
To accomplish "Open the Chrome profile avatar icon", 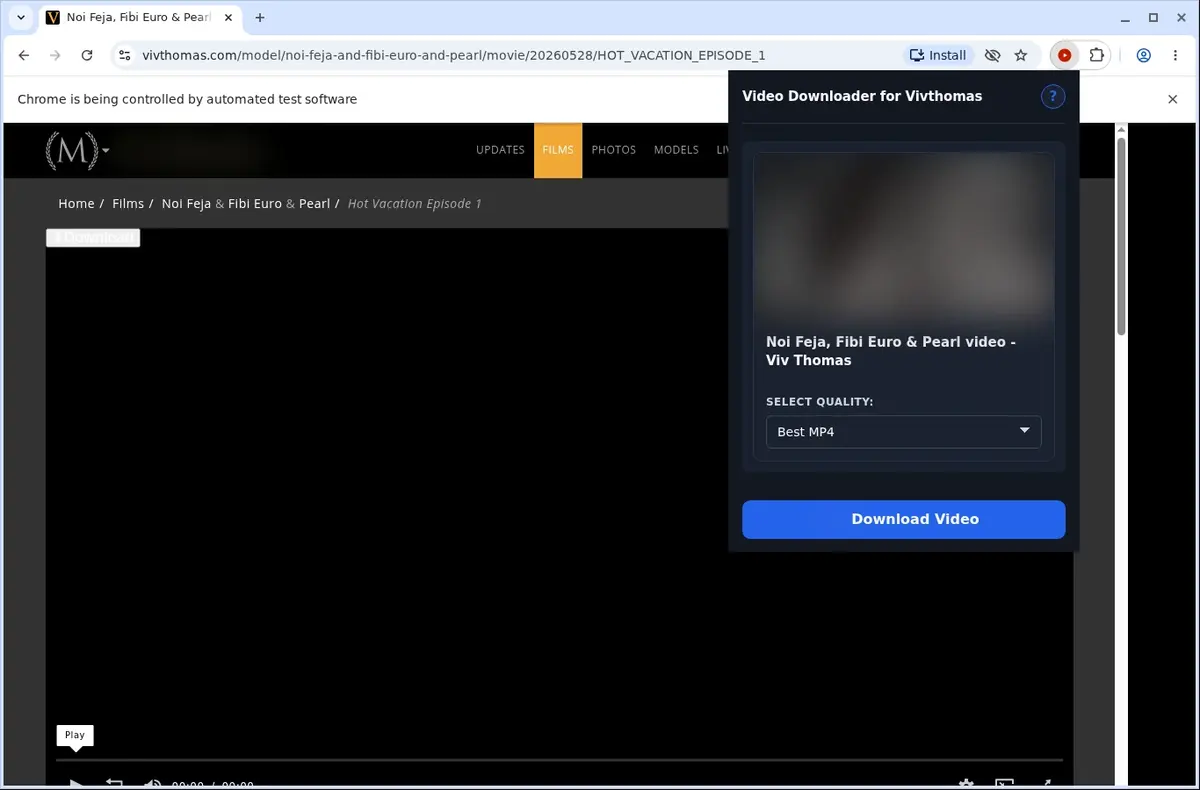I will (x=1144, y=55).
